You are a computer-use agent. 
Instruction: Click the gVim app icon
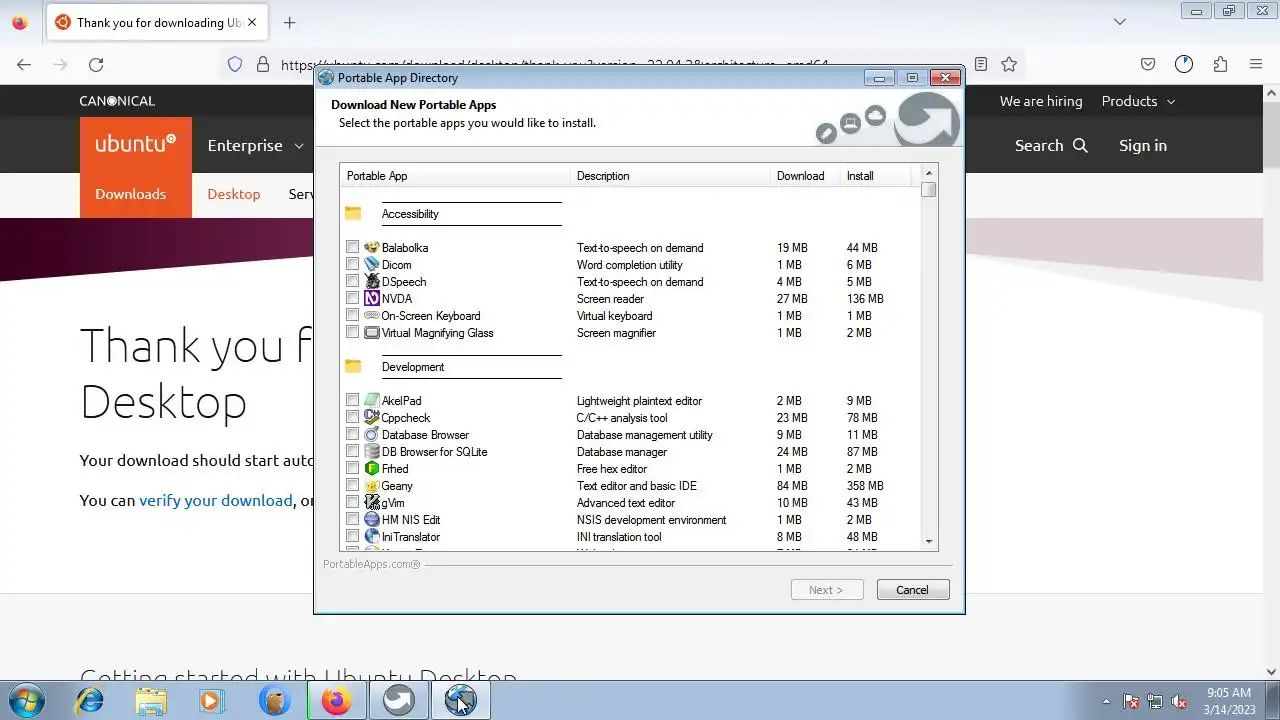372,503
